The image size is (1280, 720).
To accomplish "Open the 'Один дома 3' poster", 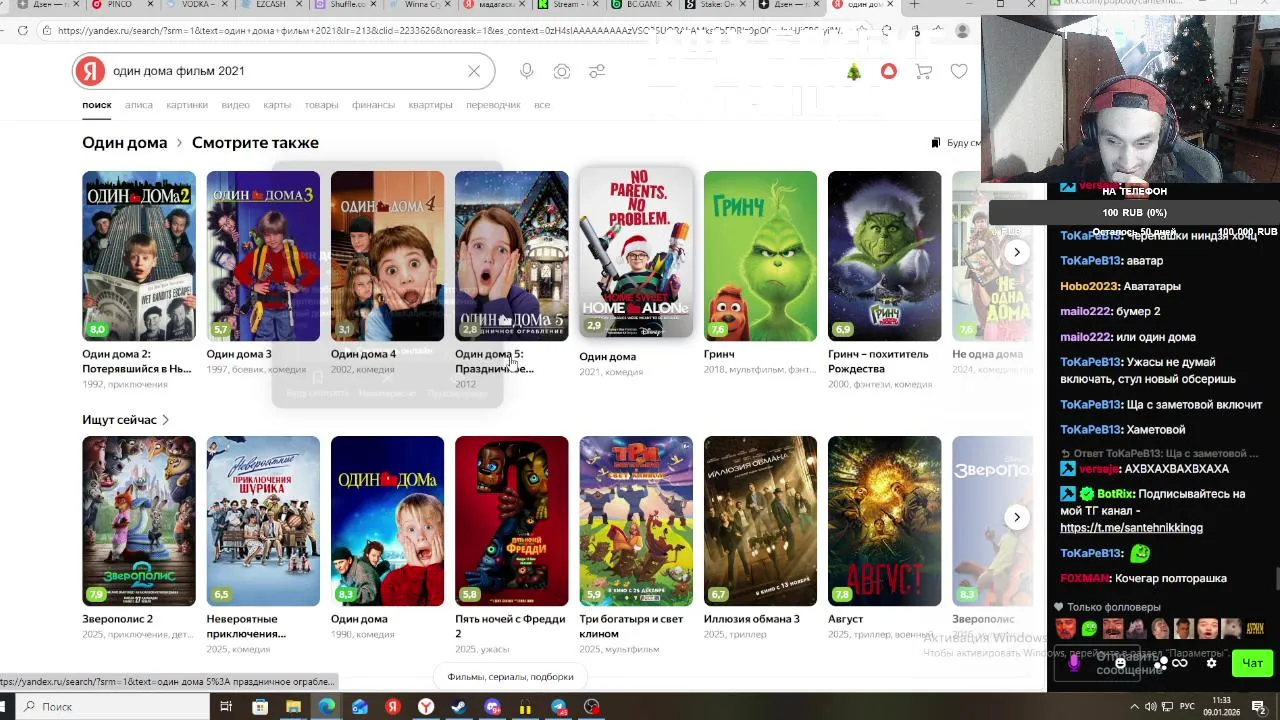I will [x=263, y=256].
